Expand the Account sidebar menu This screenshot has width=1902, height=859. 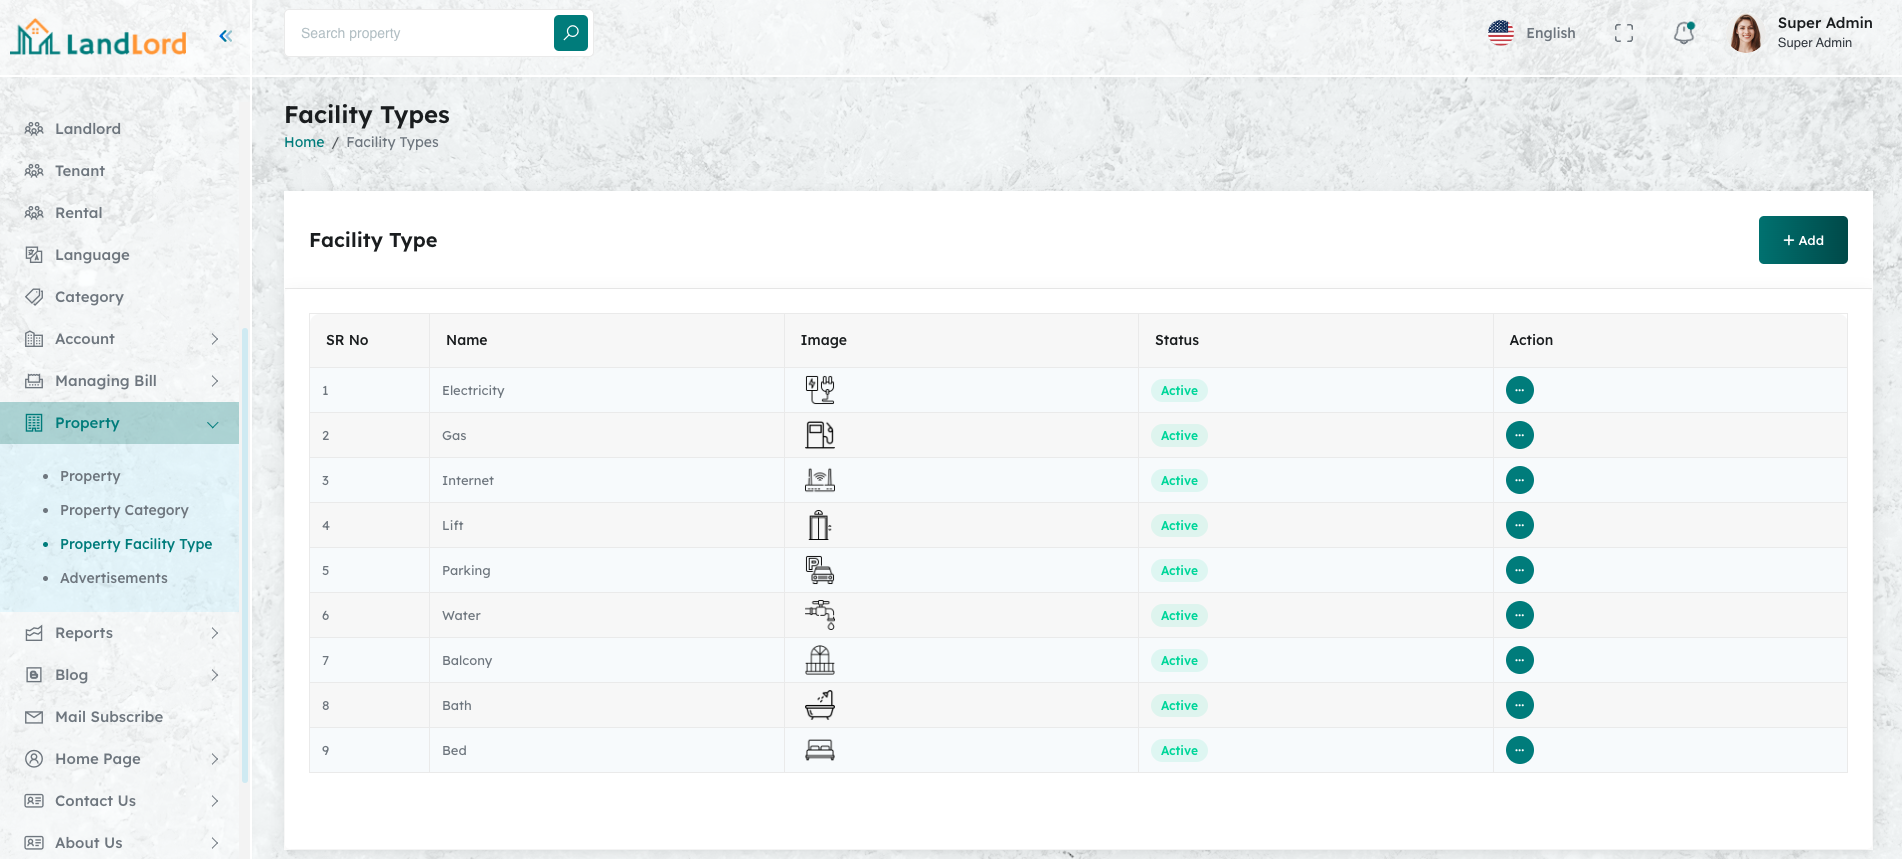point(120,339)
